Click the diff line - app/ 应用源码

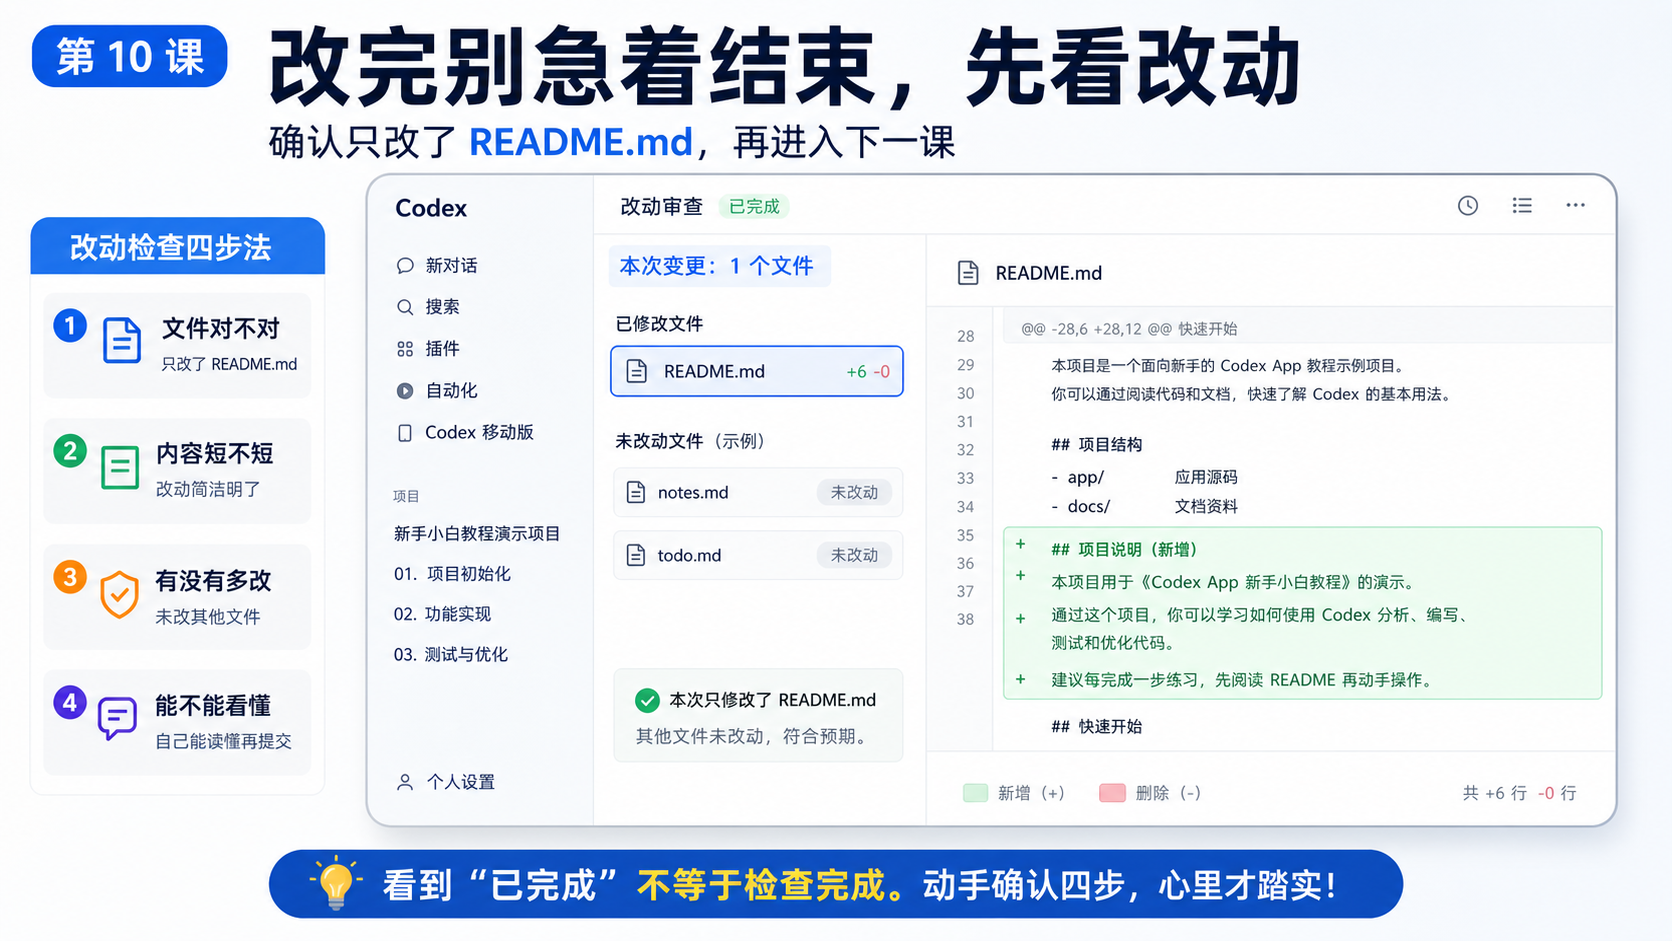coord(1144,477)
